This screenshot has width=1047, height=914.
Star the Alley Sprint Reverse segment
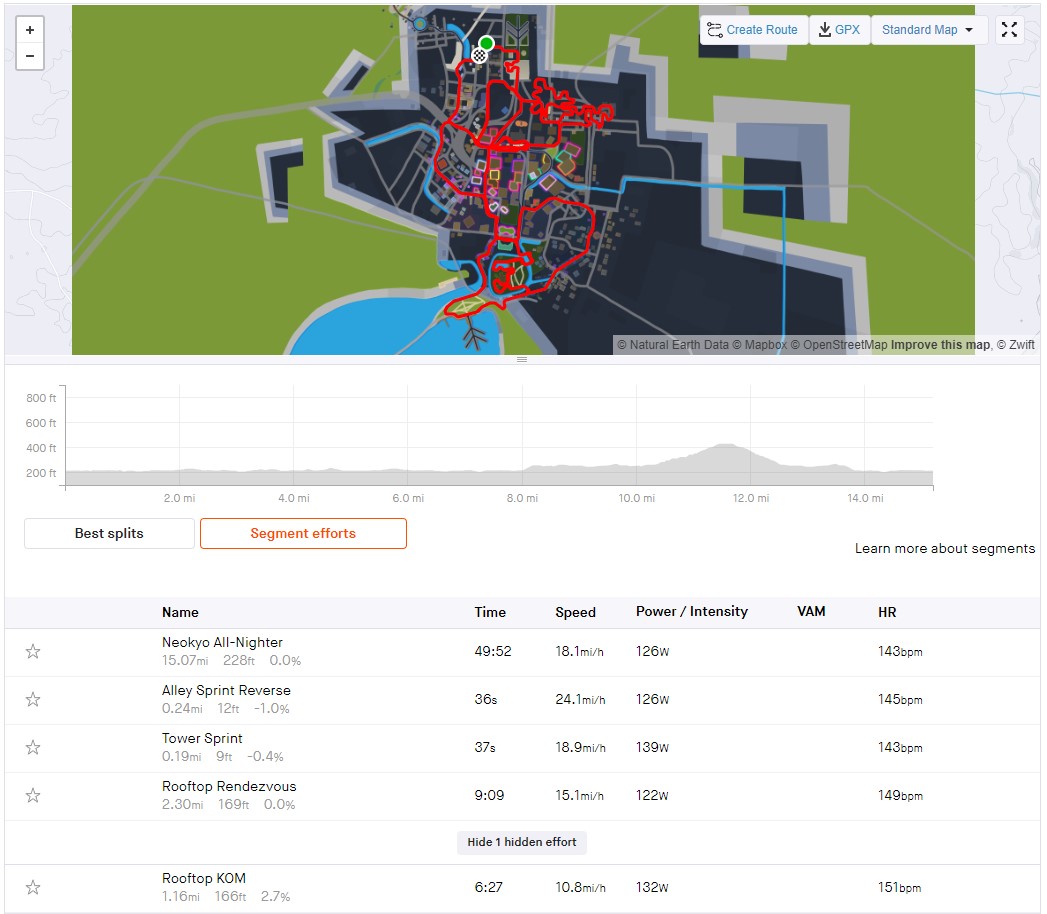coord(33,700)
